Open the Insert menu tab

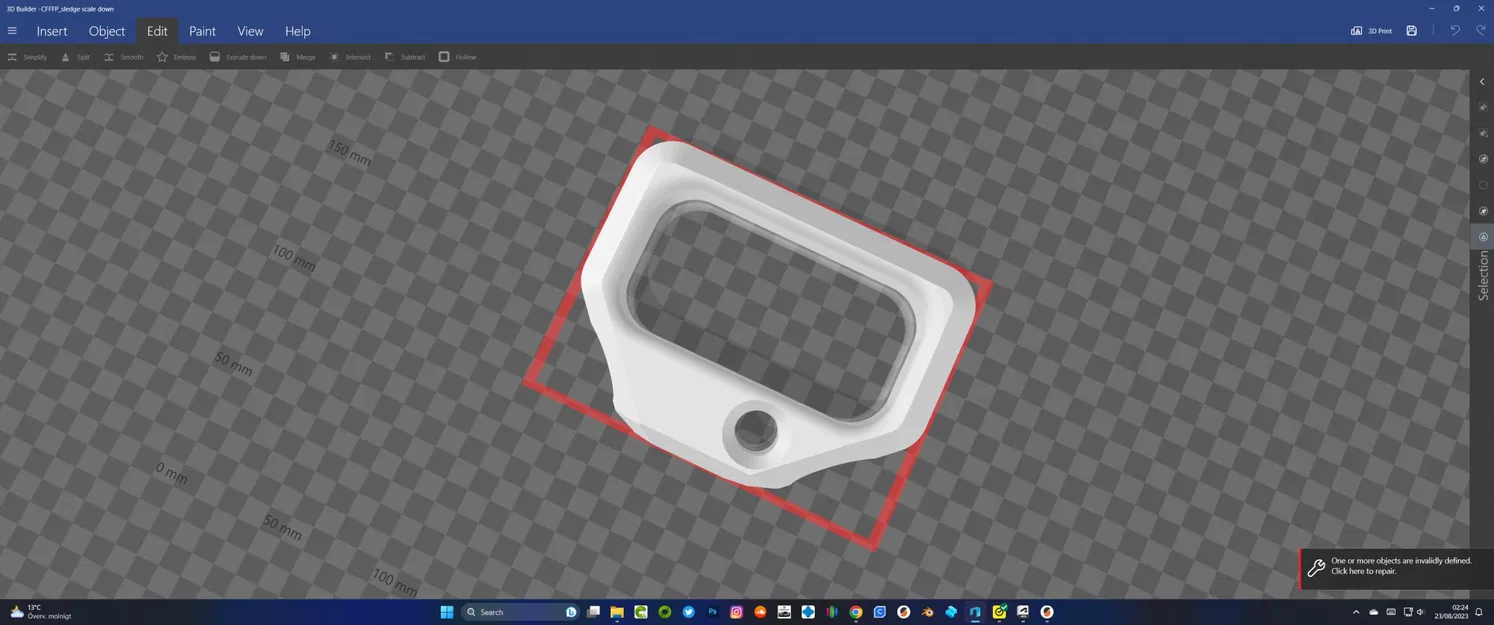pyautogui.click(x=52, y=31)
